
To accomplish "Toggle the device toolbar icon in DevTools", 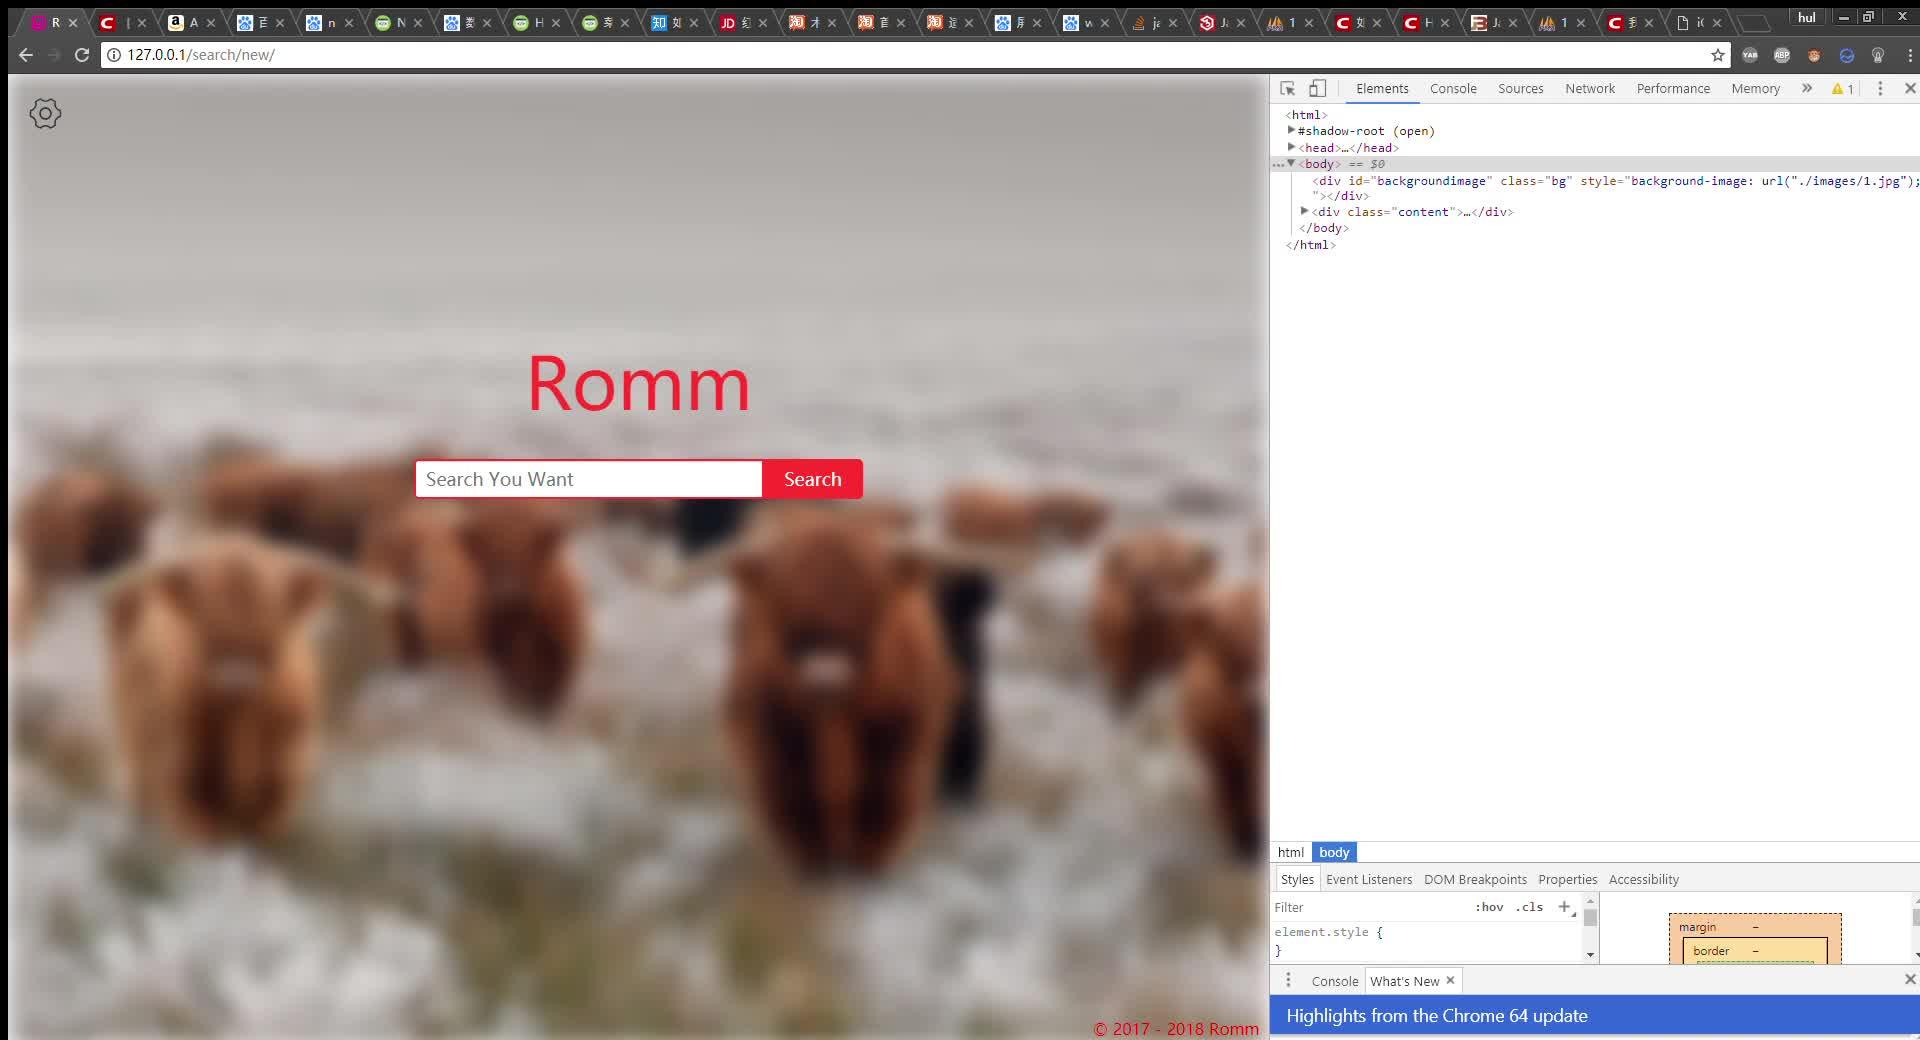I will pyautogui.click(x=1318, y=88).
